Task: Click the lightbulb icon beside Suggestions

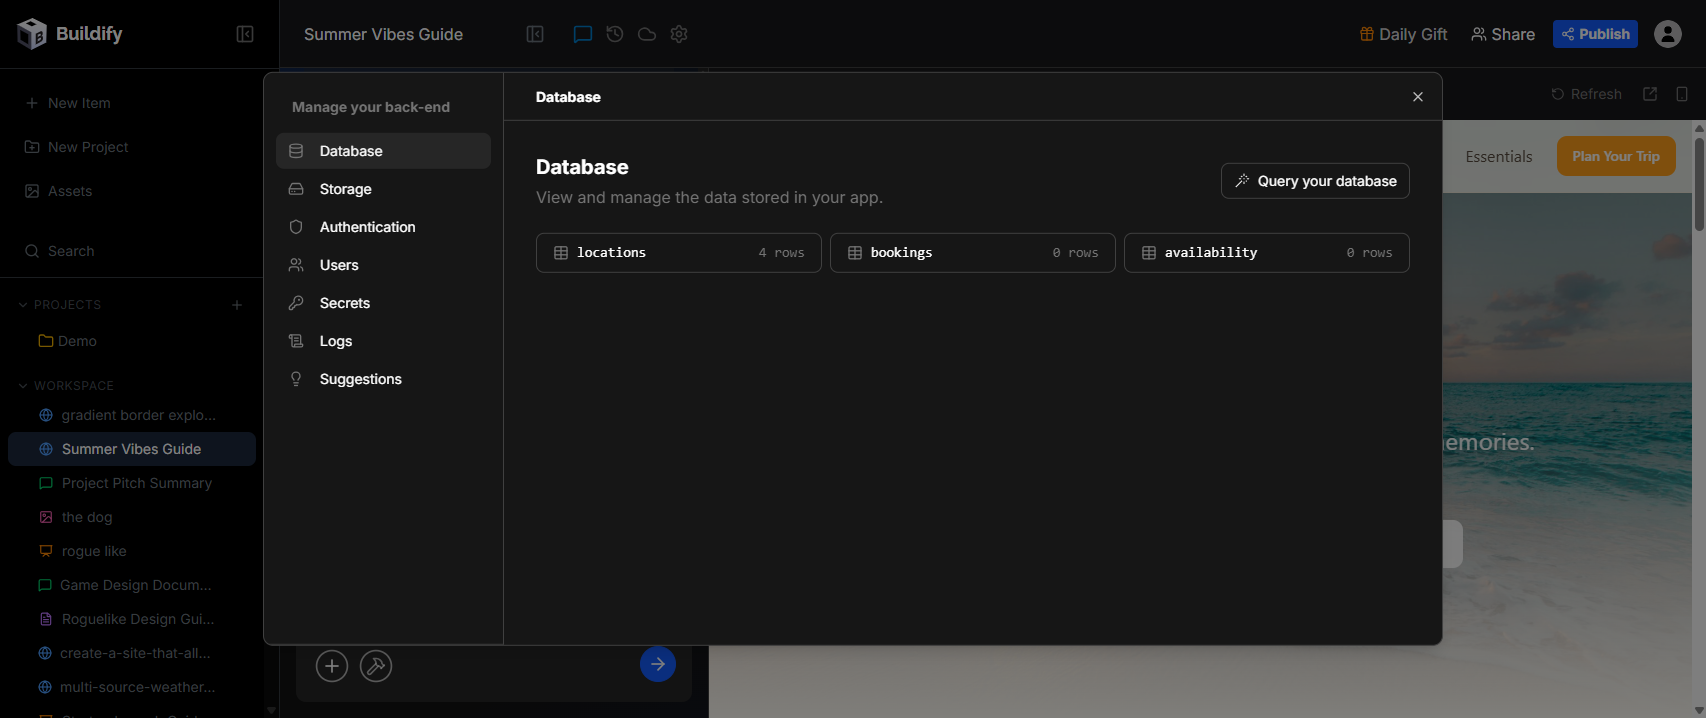Action: 296,379
